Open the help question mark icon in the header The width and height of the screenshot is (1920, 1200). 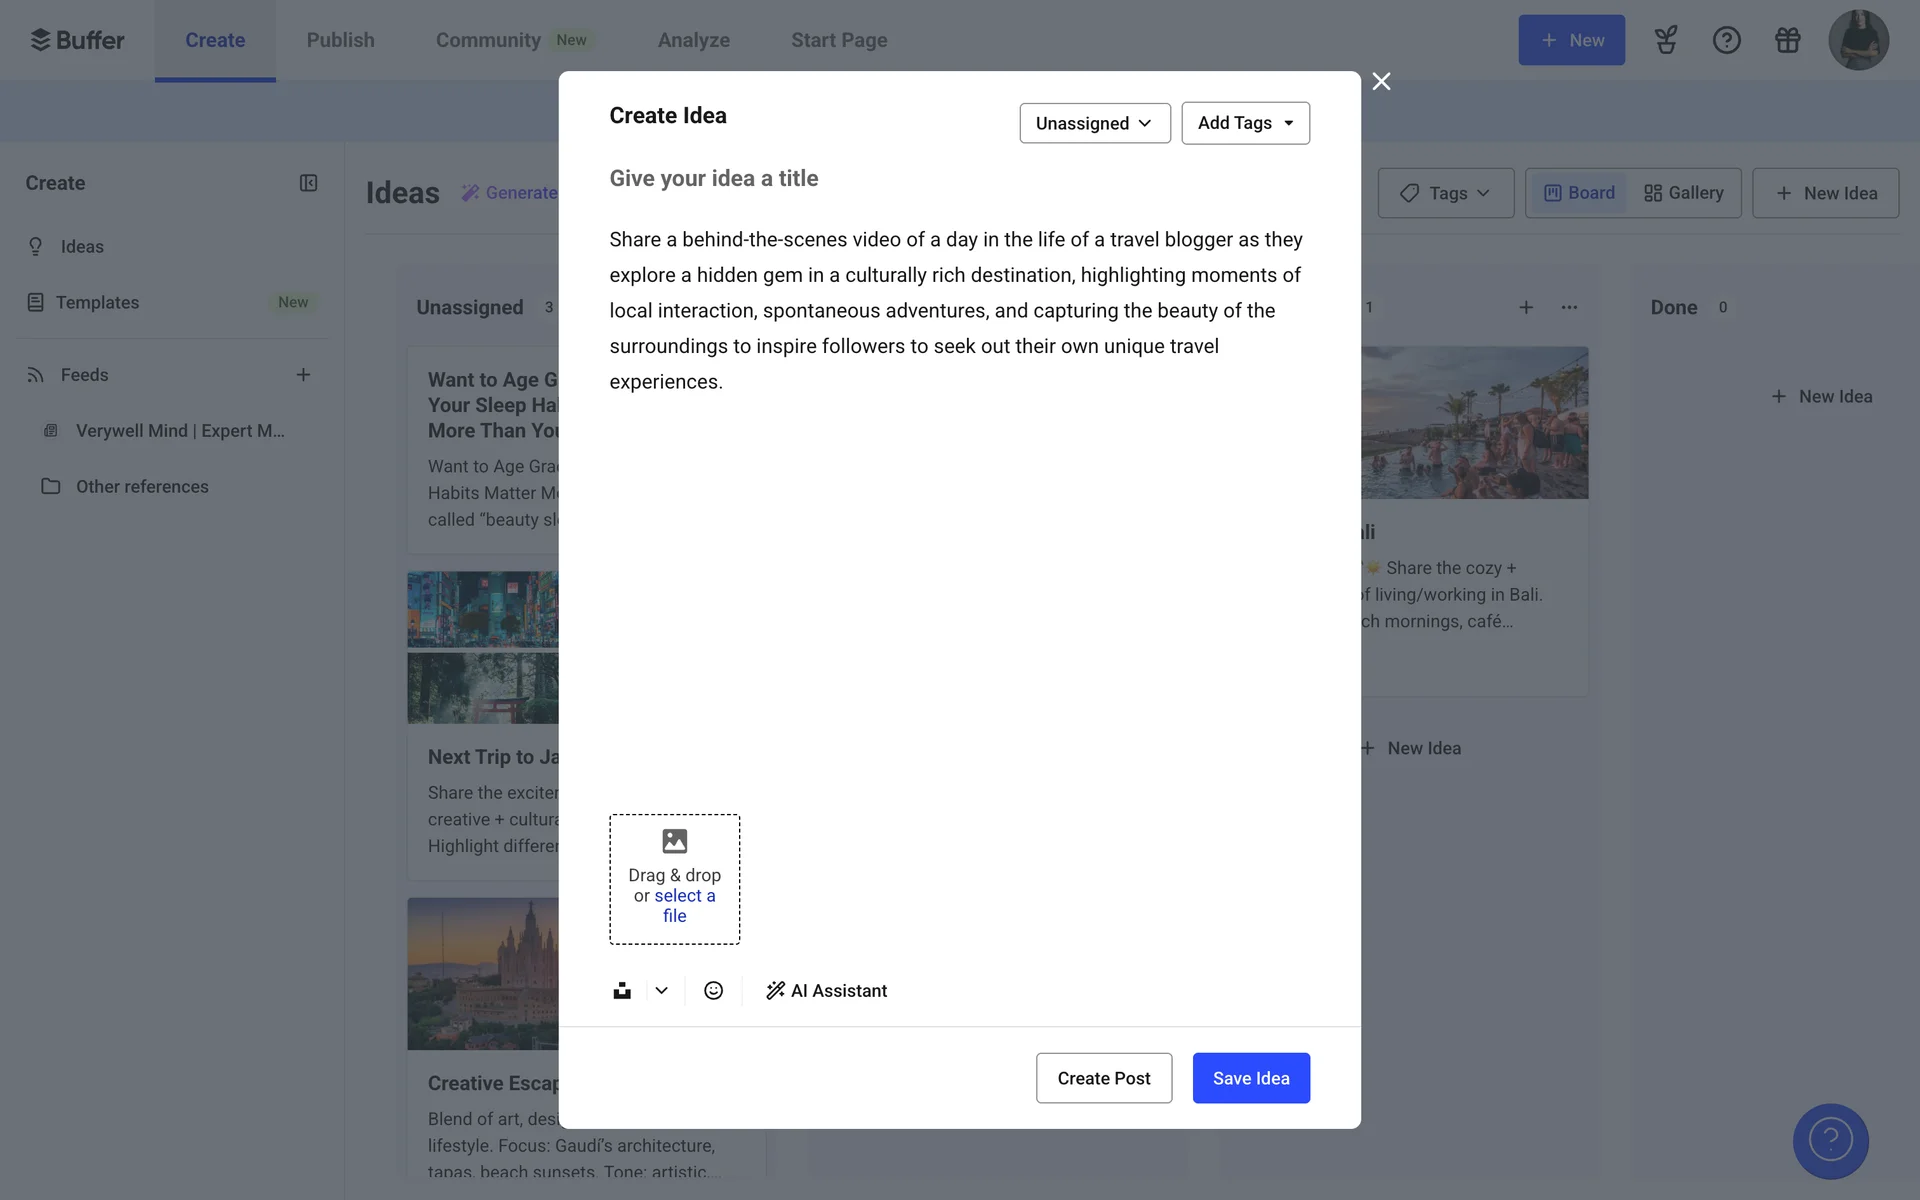tap(1726, 40)
